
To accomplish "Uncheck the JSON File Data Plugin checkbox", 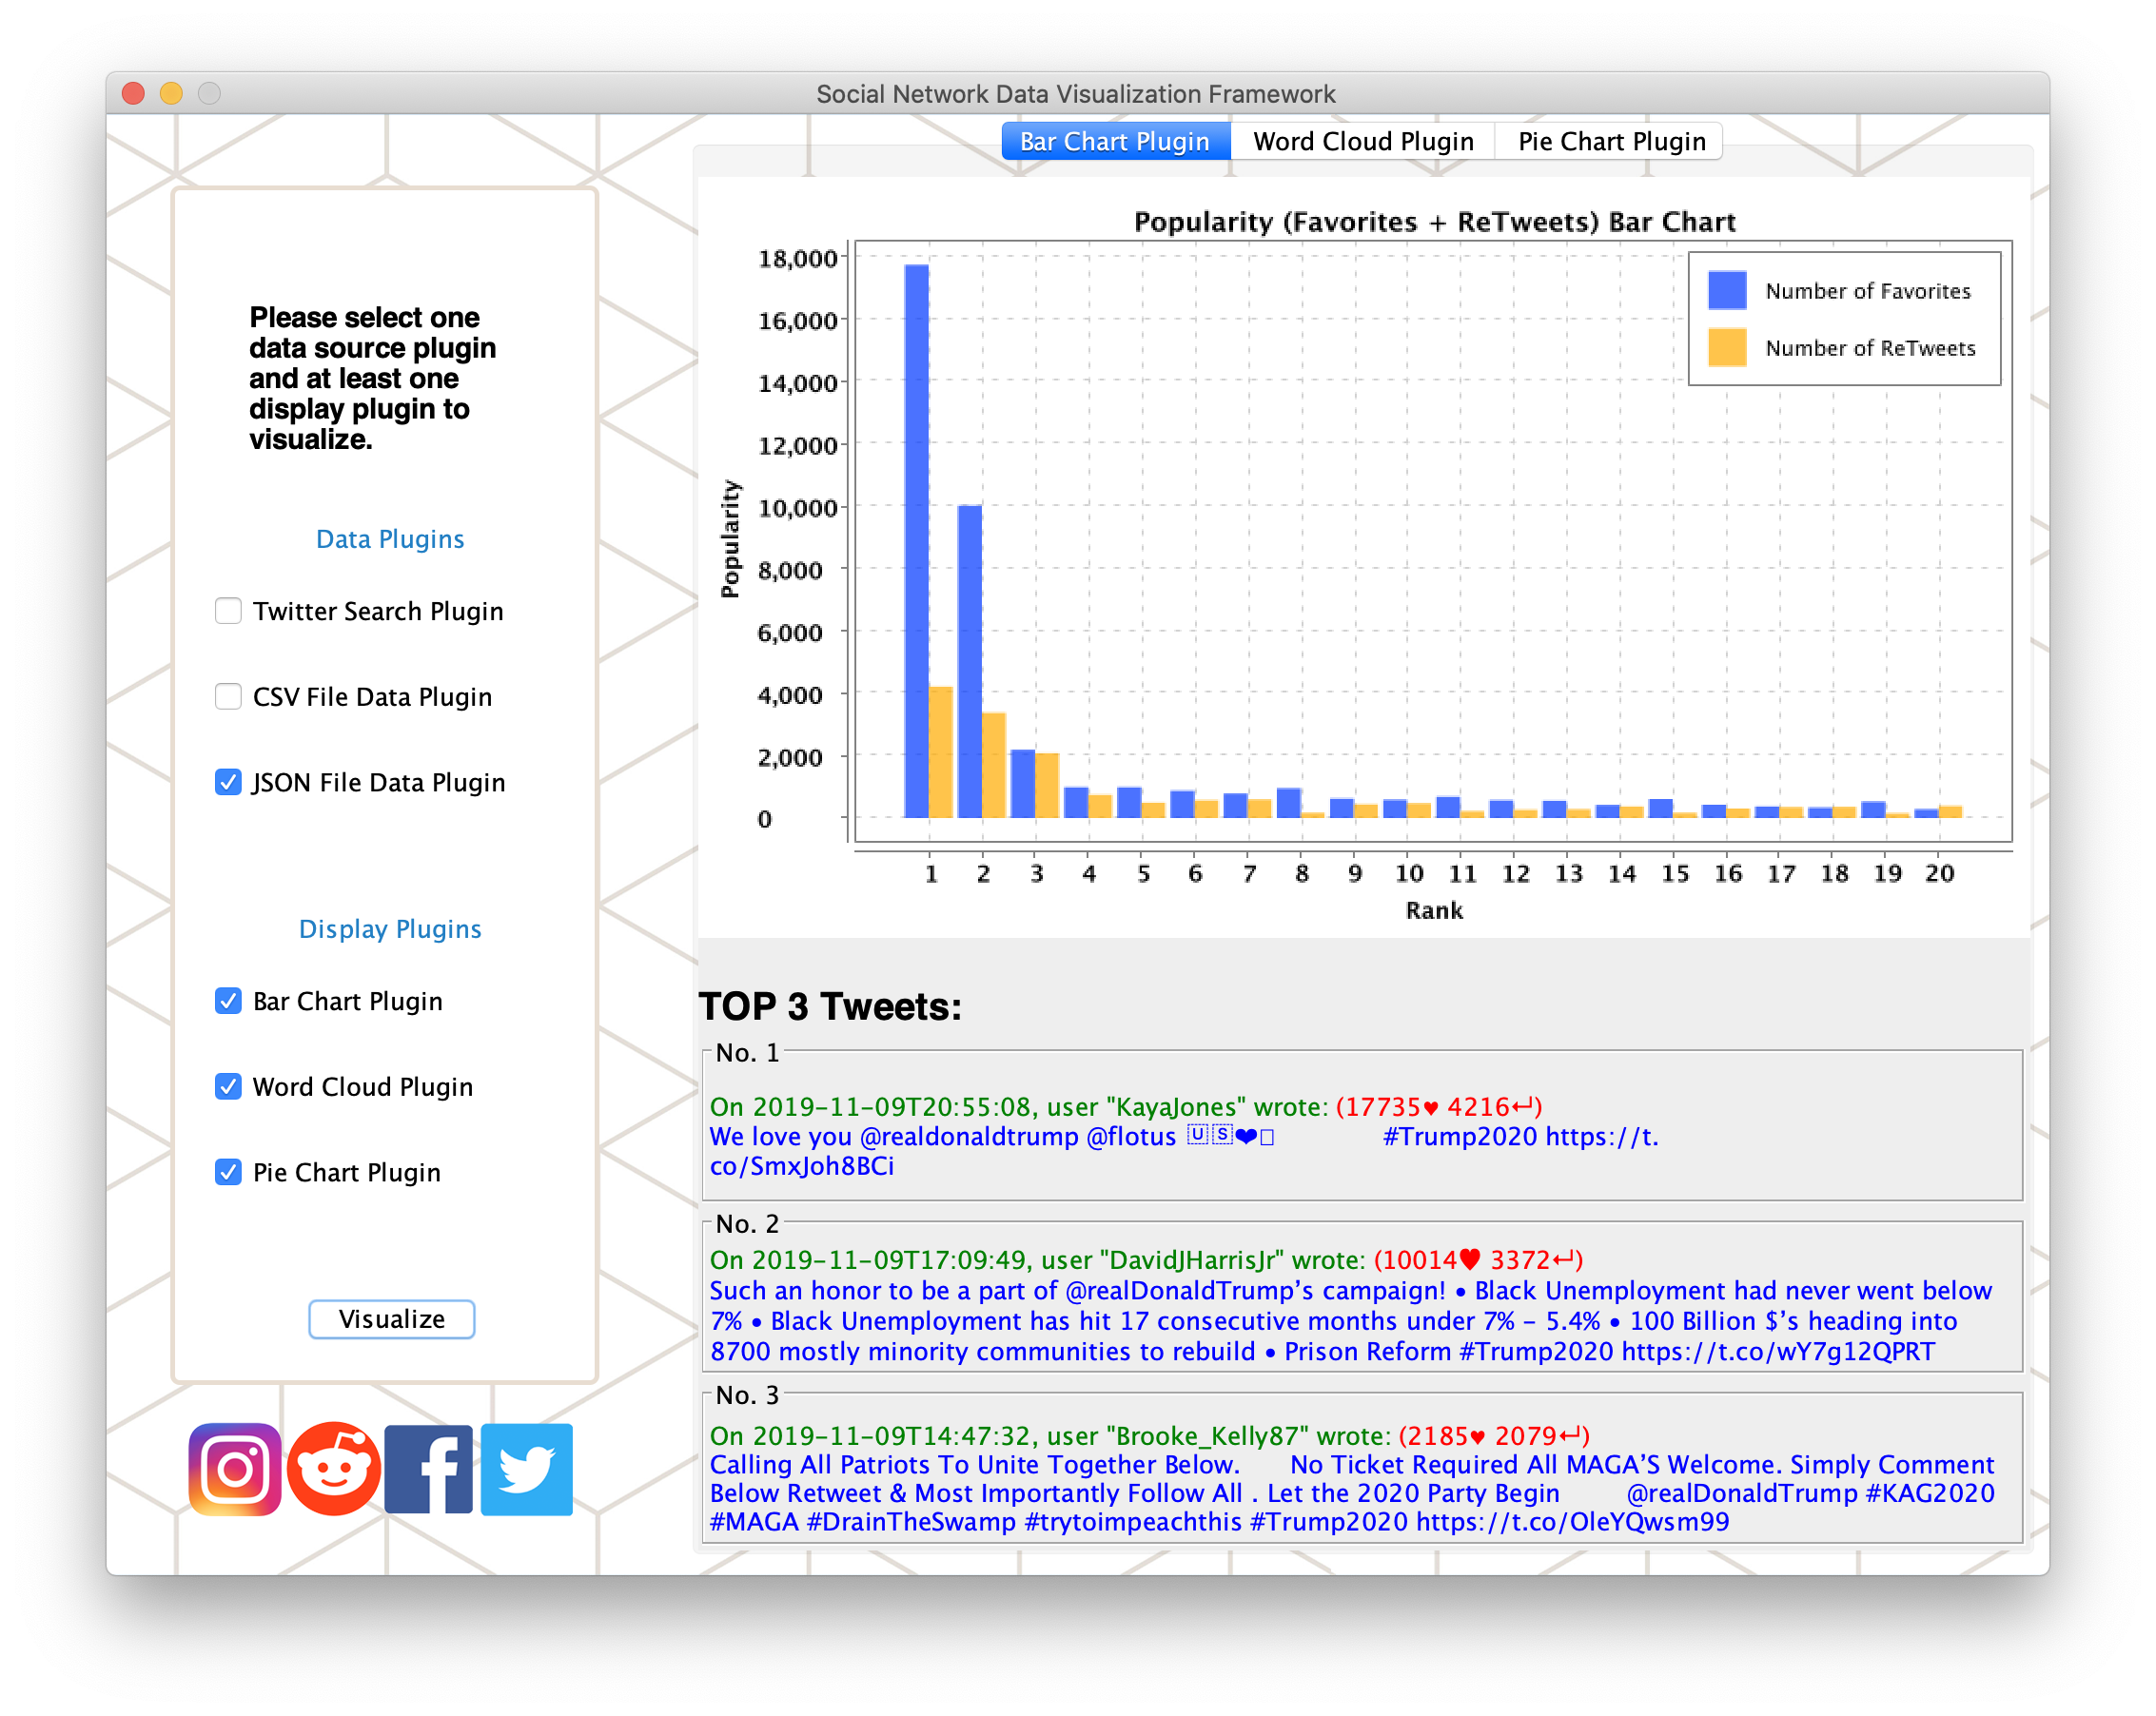I will pyautogui.click(x=228, y=782).
